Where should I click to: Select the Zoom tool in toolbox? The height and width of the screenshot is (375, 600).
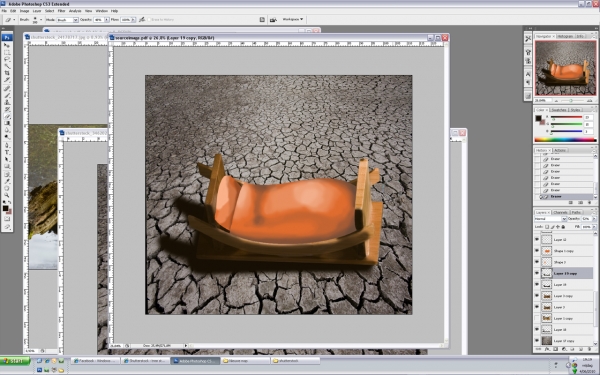click(x=7, y=195)
